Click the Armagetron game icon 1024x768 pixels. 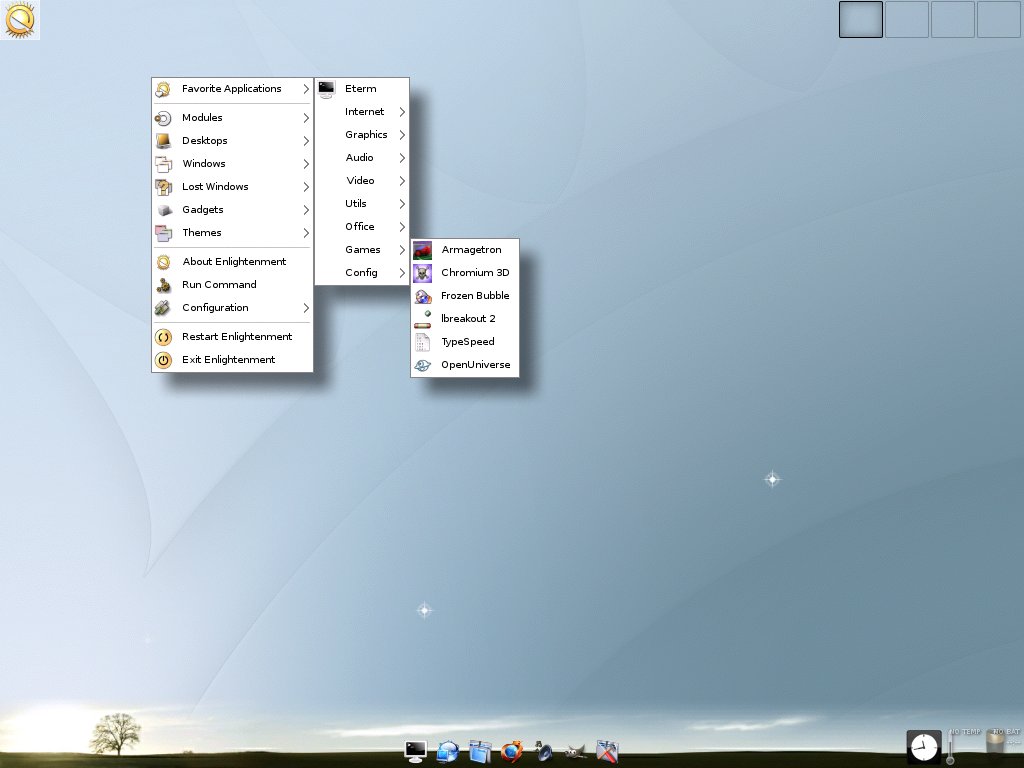(x=423, y=250)
